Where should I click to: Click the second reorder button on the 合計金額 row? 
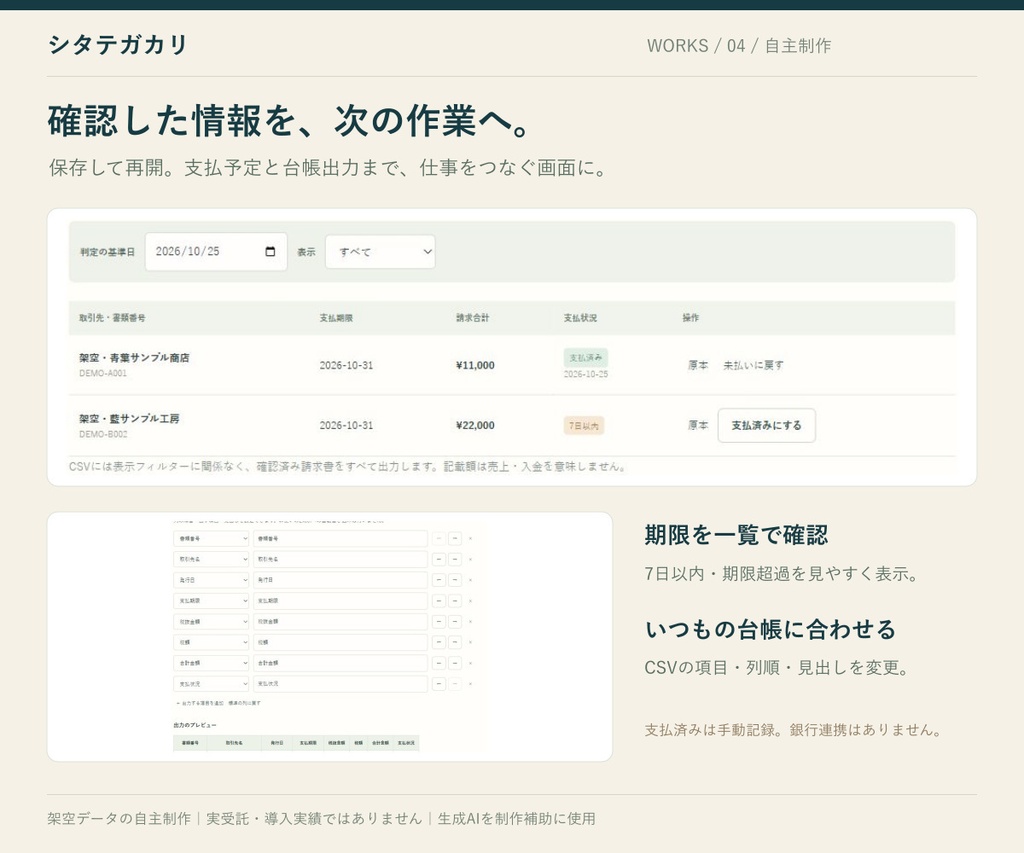click(455, 663)
